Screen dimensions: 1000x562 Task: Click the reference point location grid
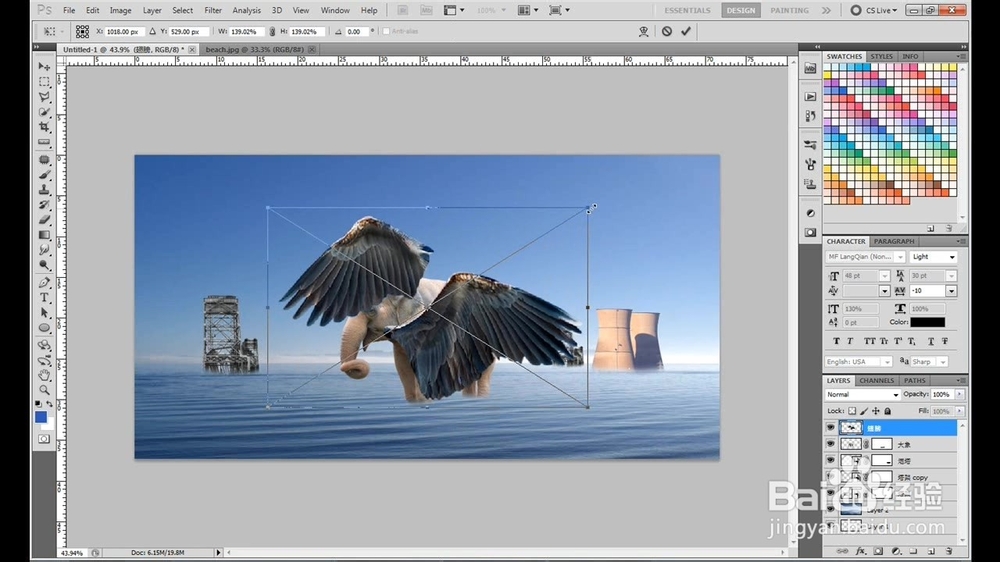[82, 31]
